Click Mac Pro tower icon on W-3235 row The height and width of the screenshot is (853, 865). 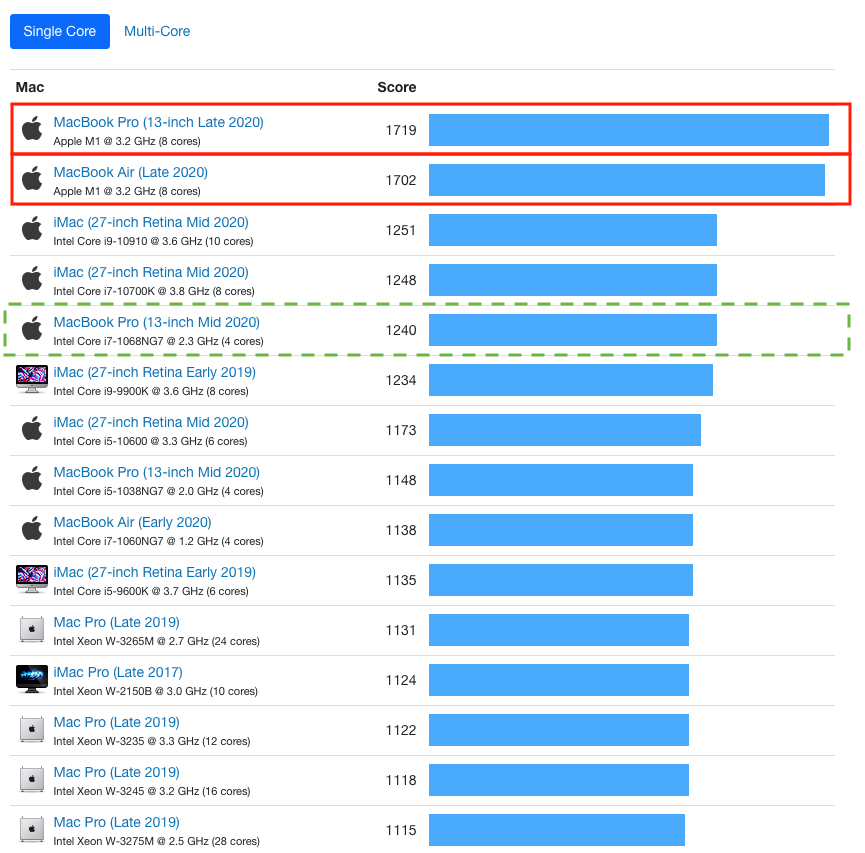(32, 729)
